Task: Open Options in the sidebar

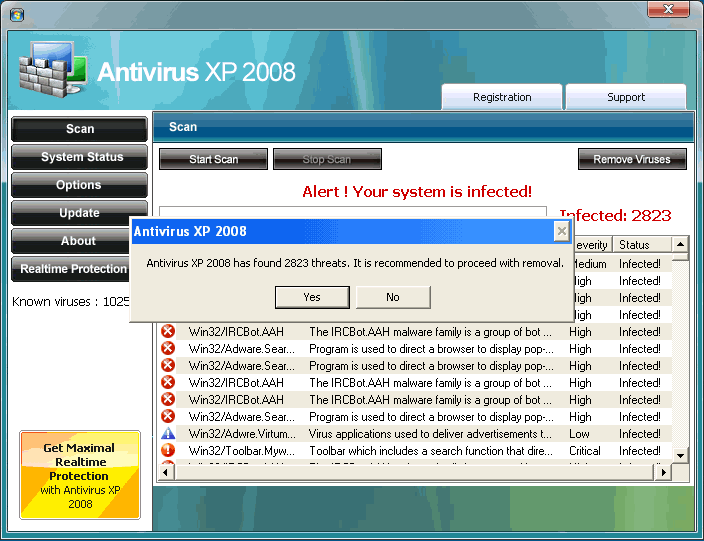Action: tap(79, 185)
